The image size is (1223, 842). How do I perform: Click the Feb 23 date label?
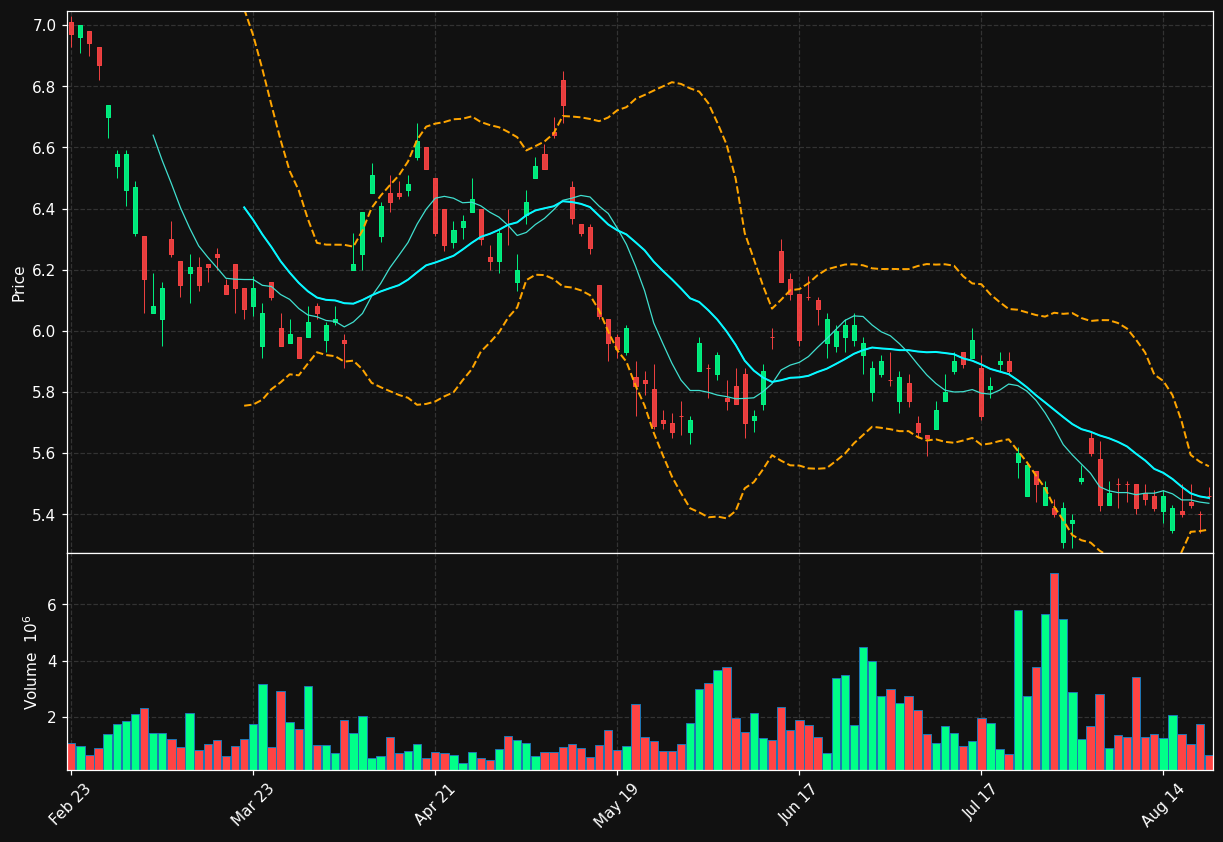70,806
